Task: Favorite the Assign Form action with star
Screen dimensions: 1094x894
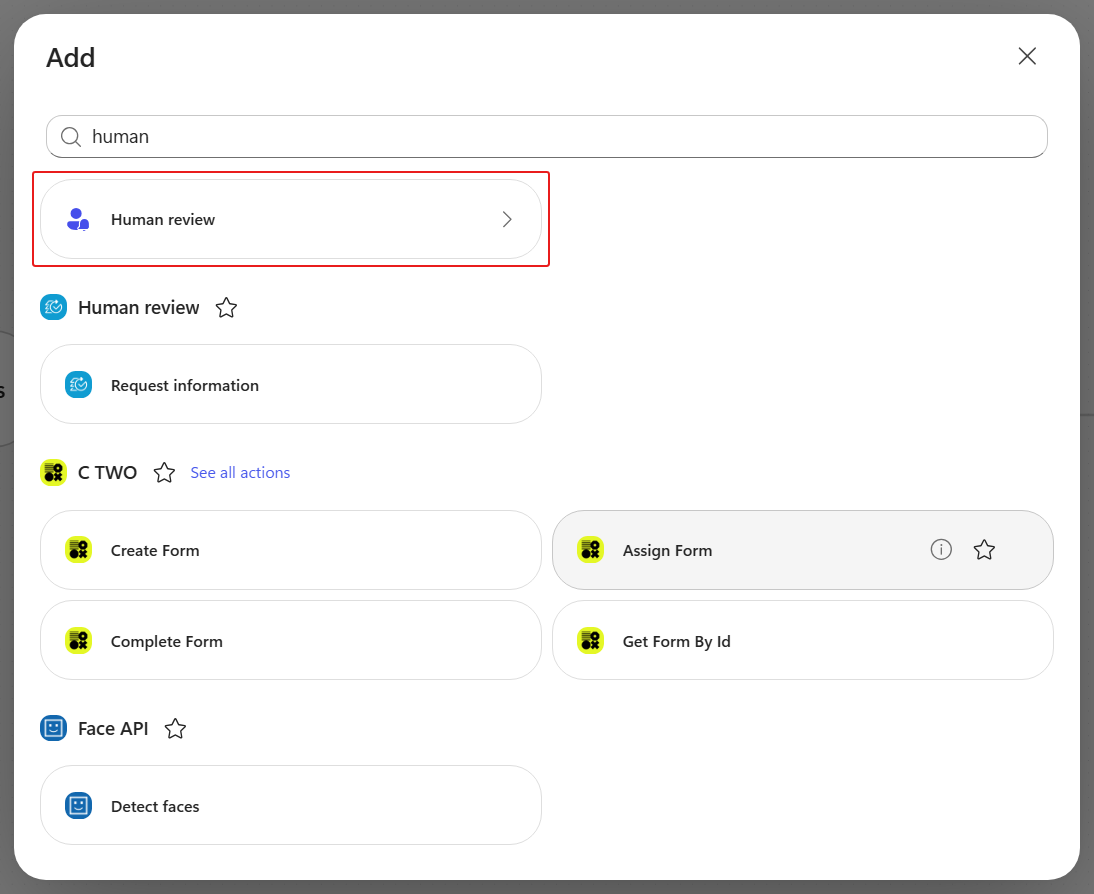Action: [x=984, y=550]
